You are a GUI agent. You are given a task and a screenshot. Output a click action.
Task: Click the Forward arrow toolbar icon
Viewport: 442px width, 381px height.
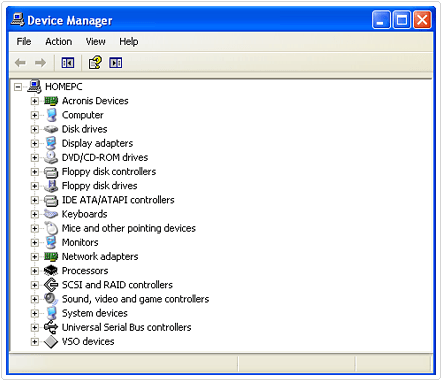coord(40,63)
